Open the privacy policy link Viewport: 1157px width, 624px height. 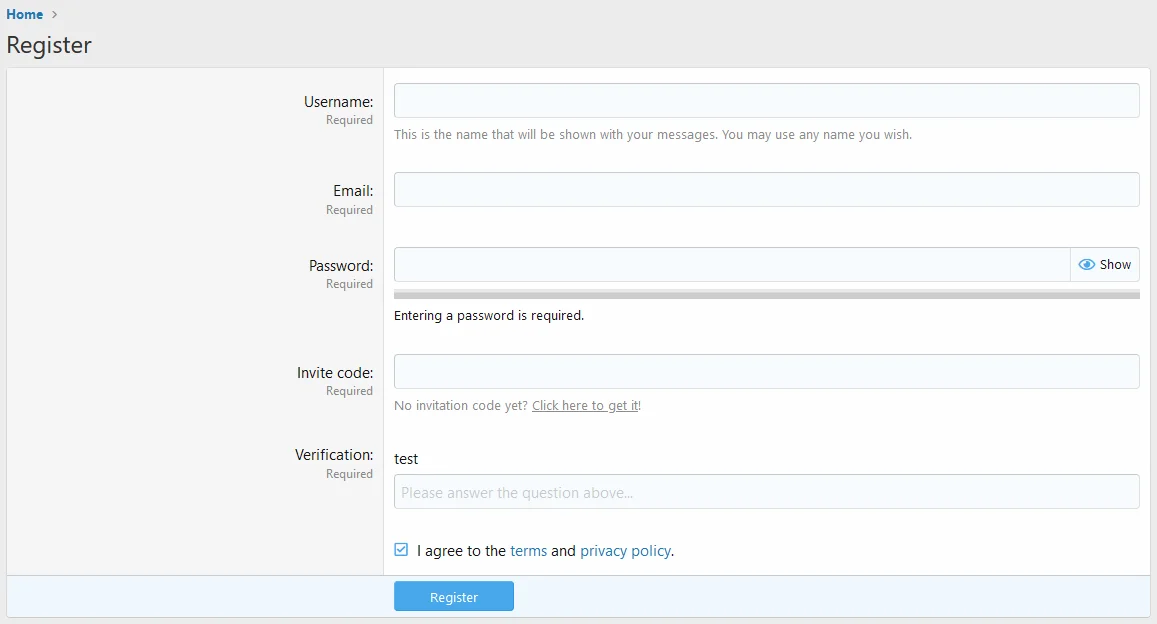pos(625,551)
